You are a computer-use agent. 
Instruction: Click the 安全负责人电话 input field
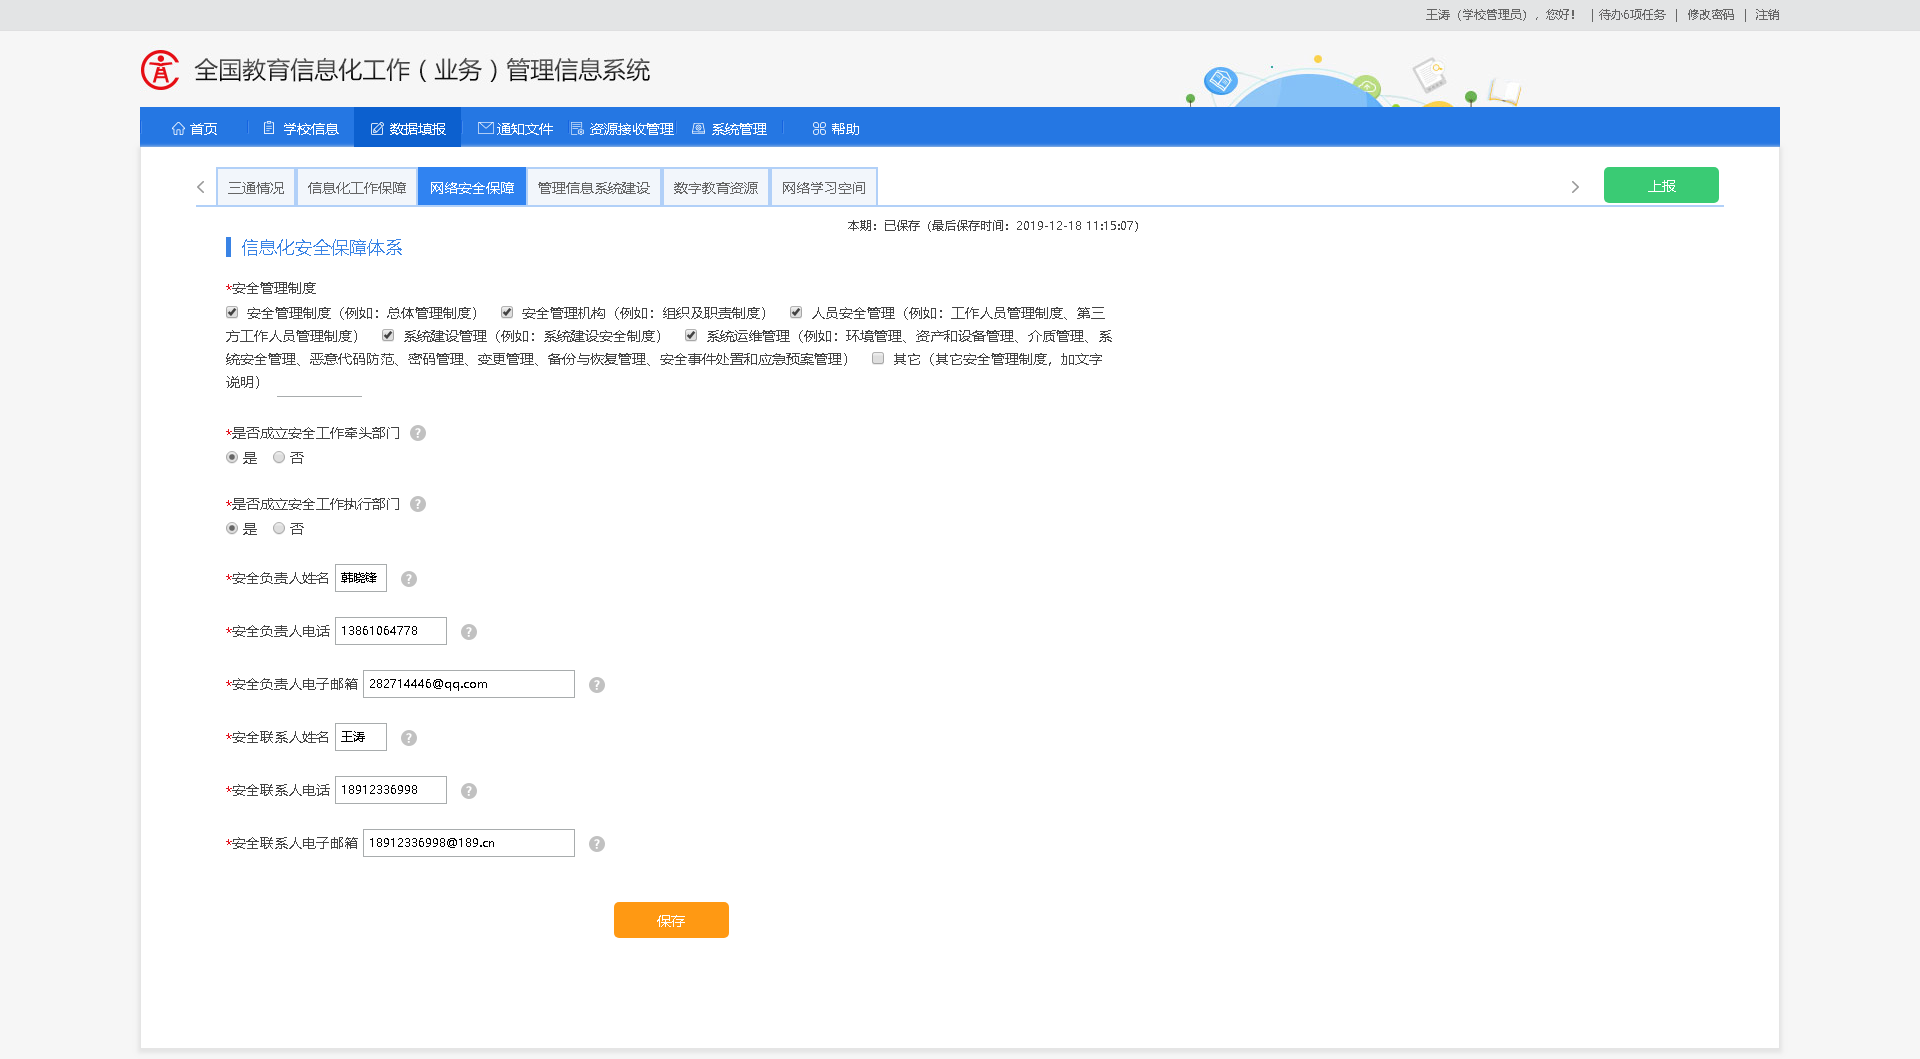(x=391, y=630)
